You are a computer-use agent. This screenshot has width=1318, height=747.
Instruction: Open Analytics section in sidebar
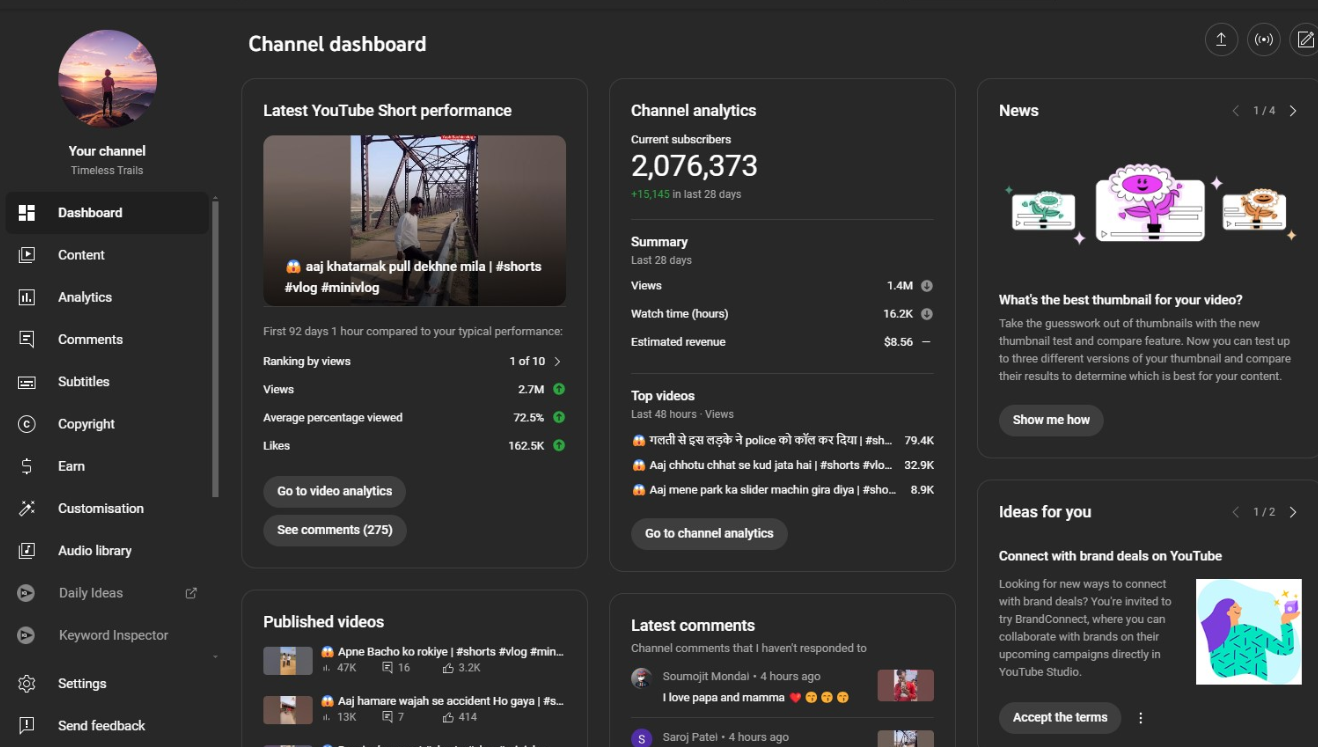pyautogui.click(x=107, y=297)
